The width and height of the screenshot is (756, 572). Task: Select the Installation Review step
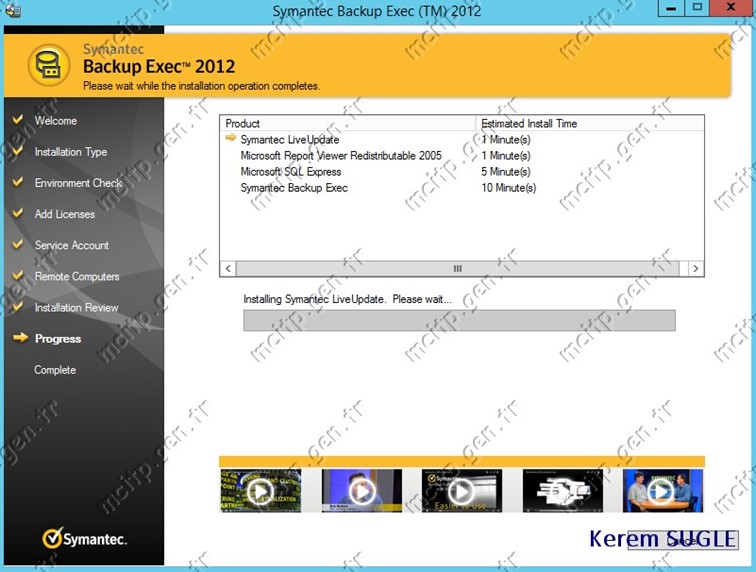point(76,308)
